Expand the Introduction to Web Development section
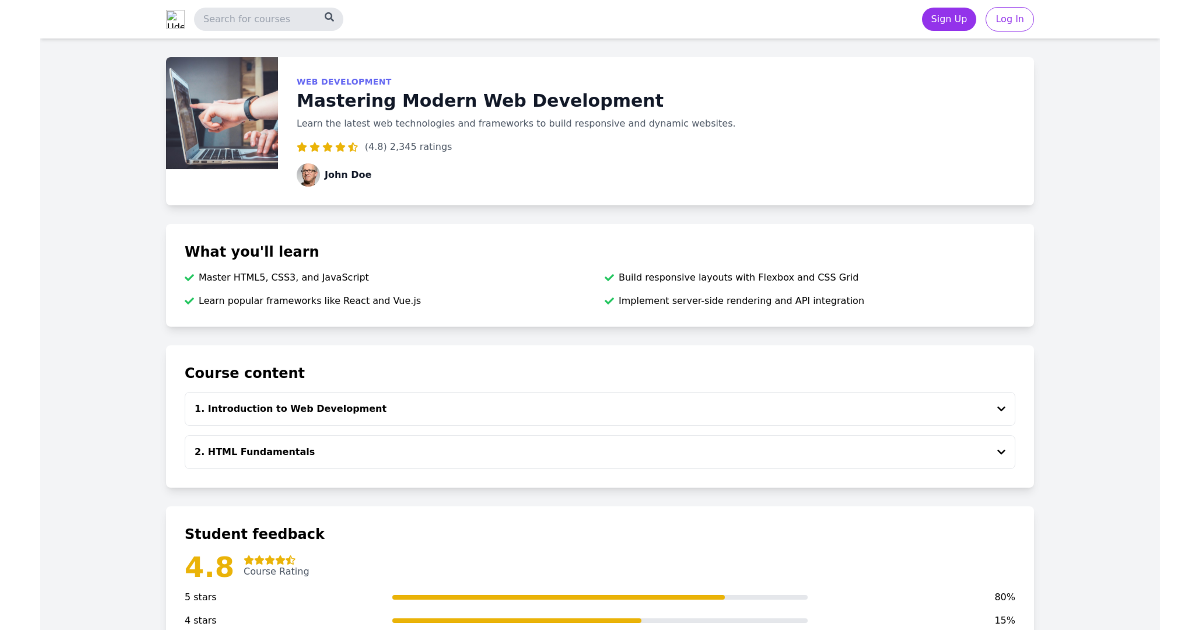The height and width of the screenshot is (630, 1200). pyautogui.click(x=600, y=408)
